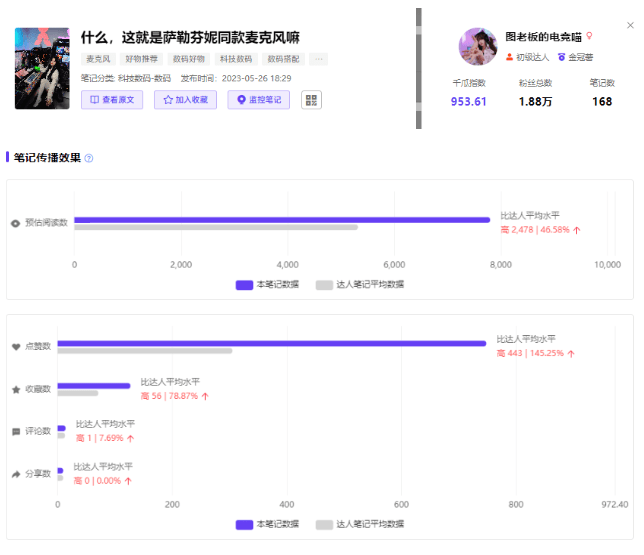Screen dimensions: 644x555
Task: Select the 数码好物 tag
Action: (x=189, y=59)
